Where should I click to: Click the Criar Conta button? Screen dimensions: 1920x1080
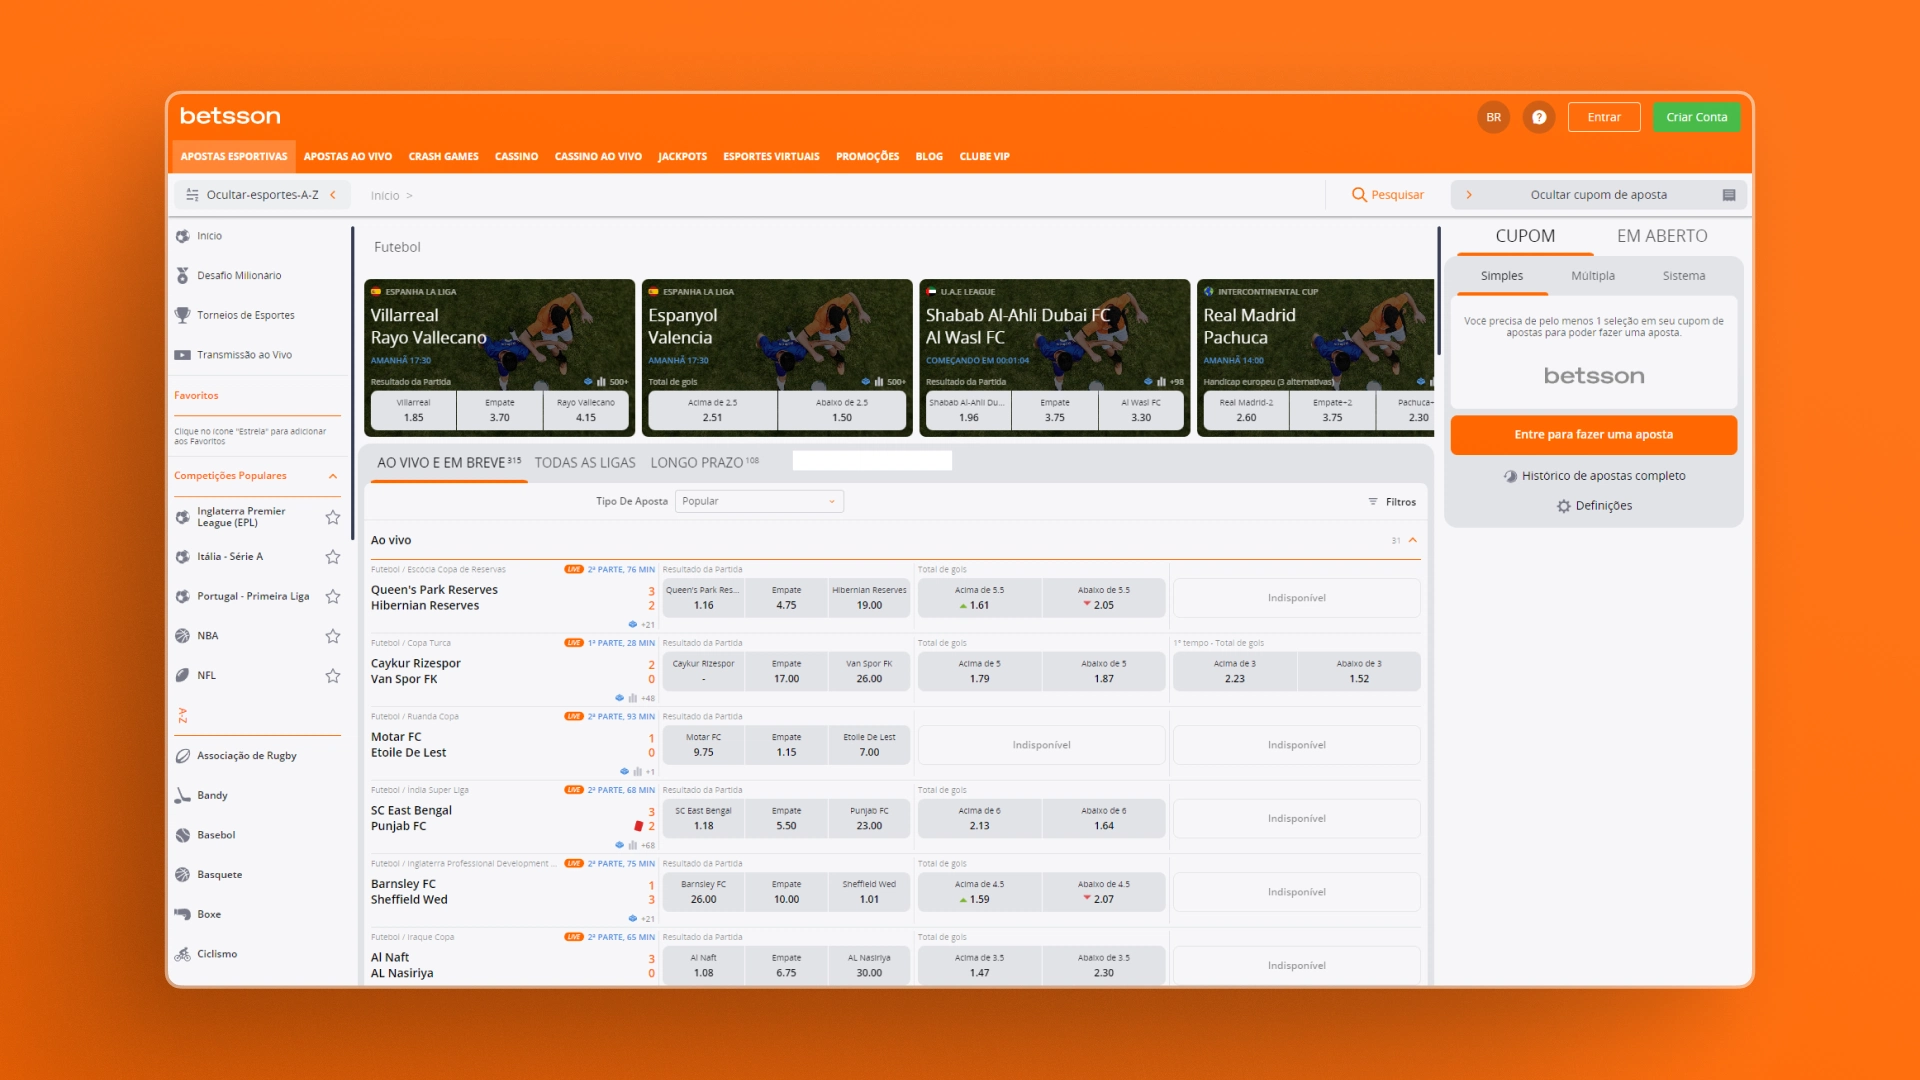[1696, 117]
